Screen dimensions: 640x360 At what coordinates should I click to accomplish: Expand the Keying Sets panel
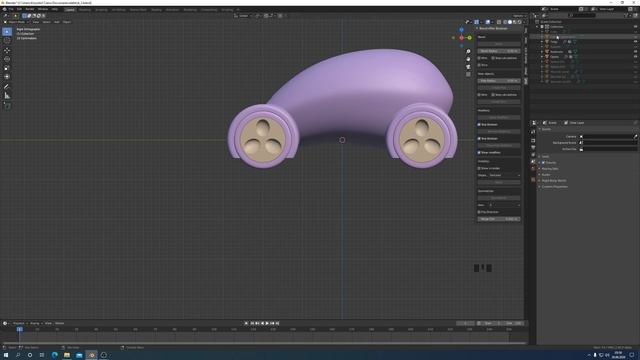[540, 169]
